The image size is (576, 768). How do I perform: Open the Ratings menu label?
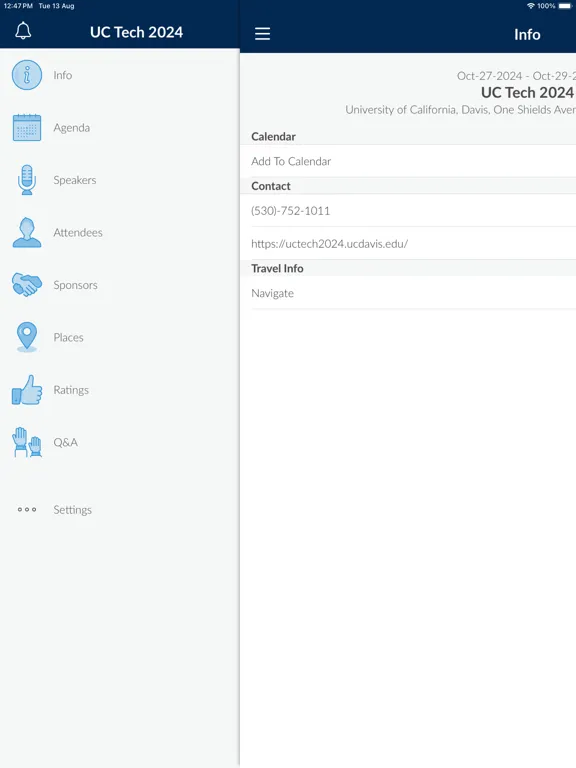tap(71, 390)
